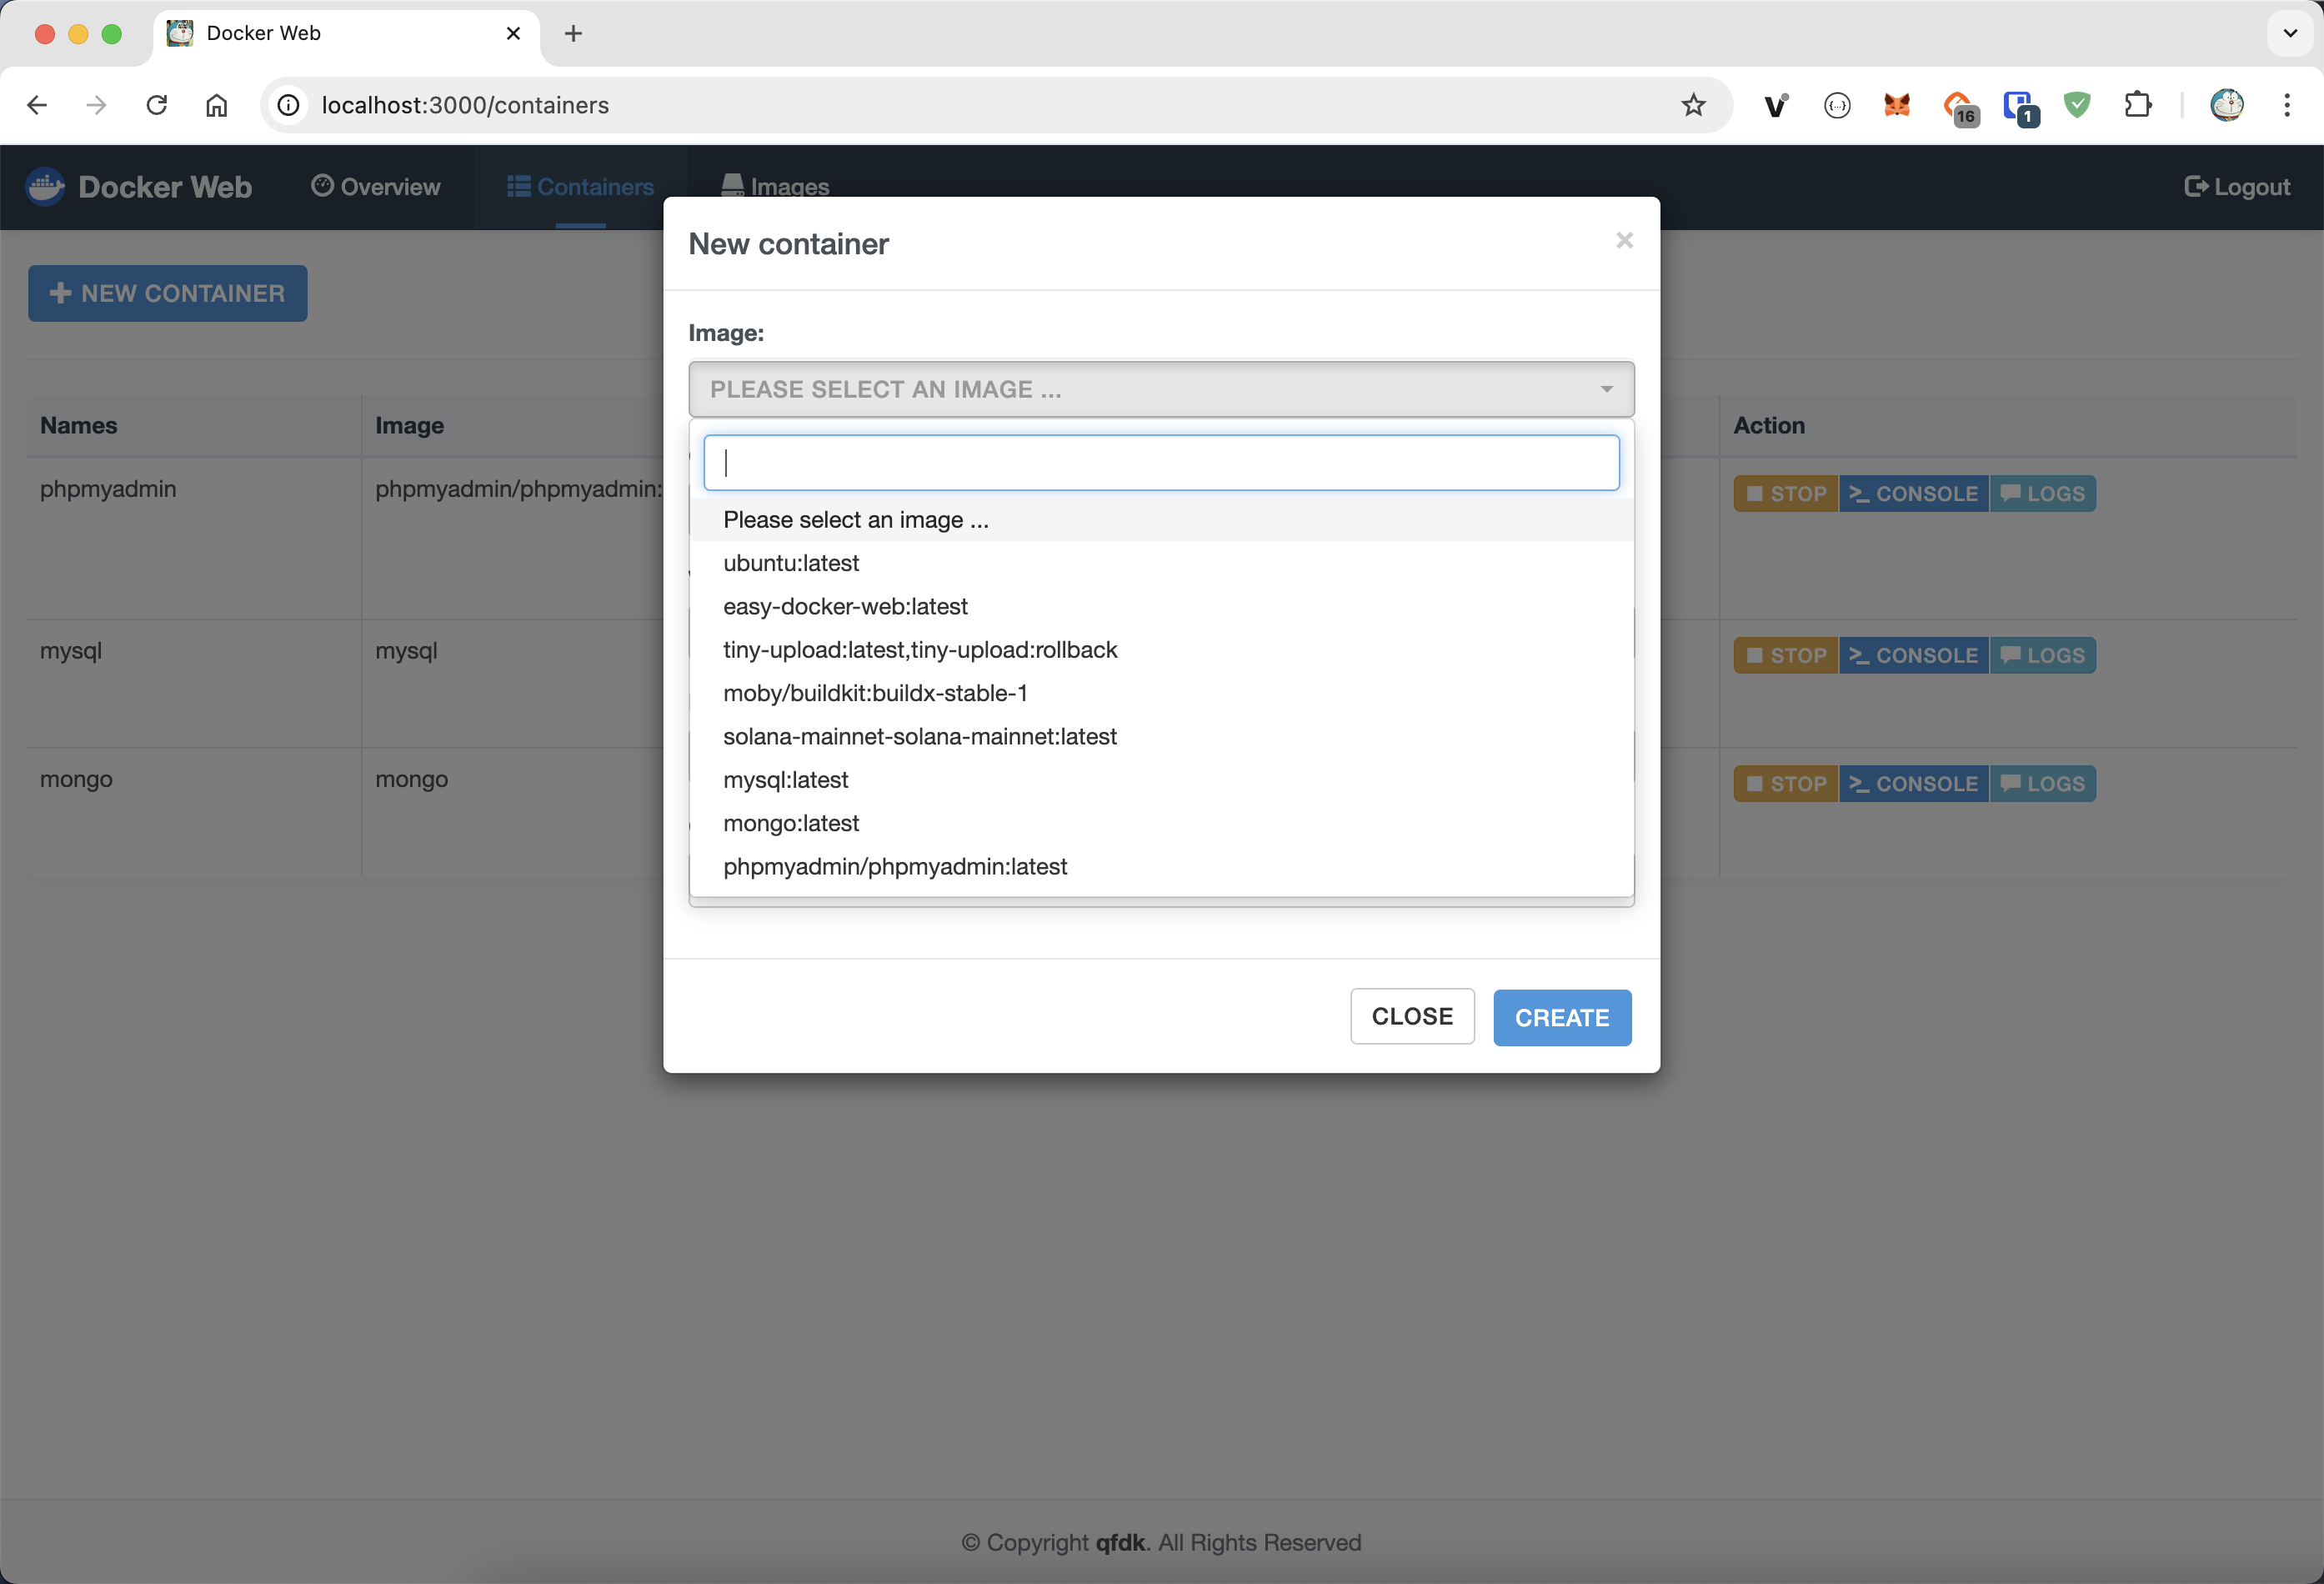Open browser extensions puzzle icon
Image resolution: width=2324 pixels, height=1584 pixels.
[2137, 105]
